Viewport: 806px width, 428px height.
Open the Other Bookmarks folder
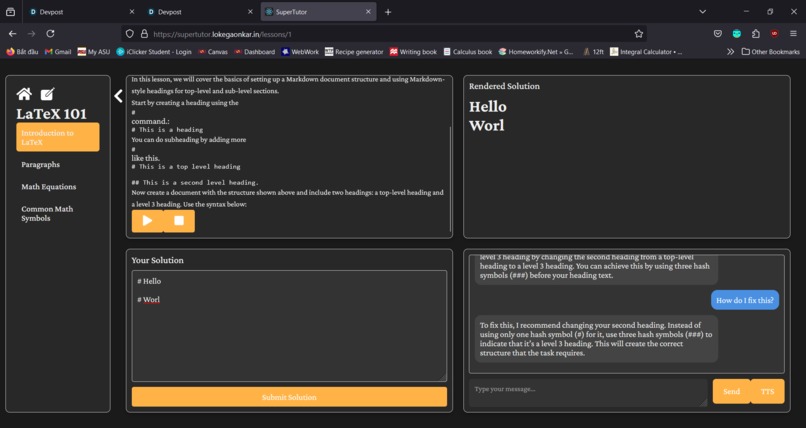click(771, 52)
